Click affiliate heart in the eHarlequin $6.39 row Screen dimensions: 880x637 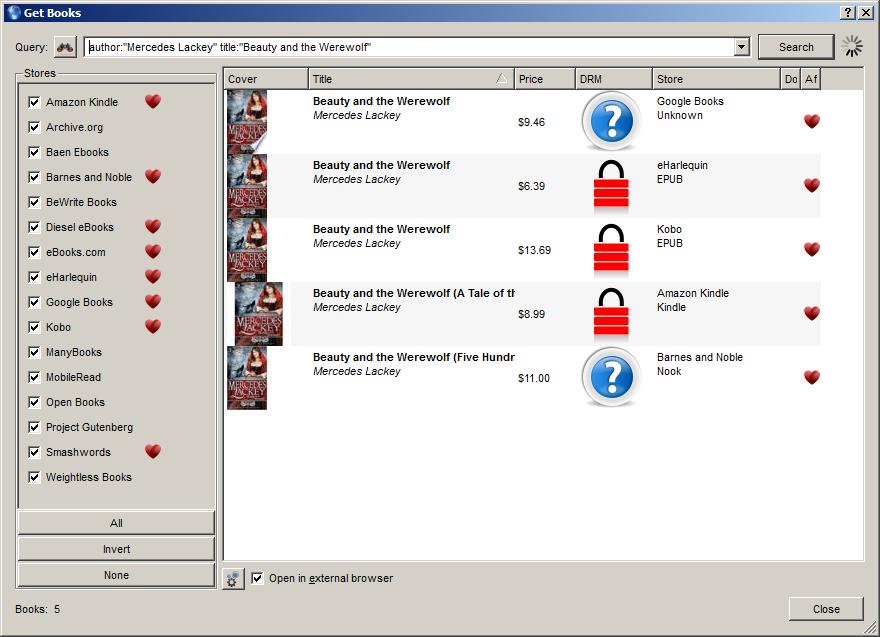(x=812, y=185)
